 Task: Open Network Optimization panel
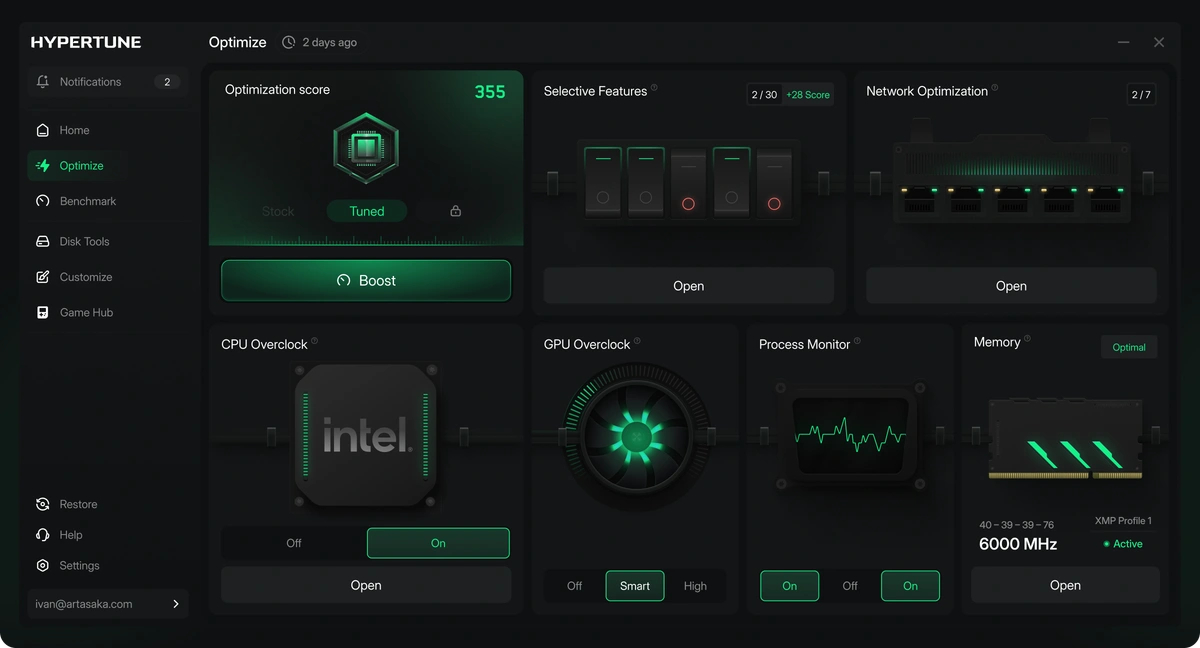click(1011, 286)
